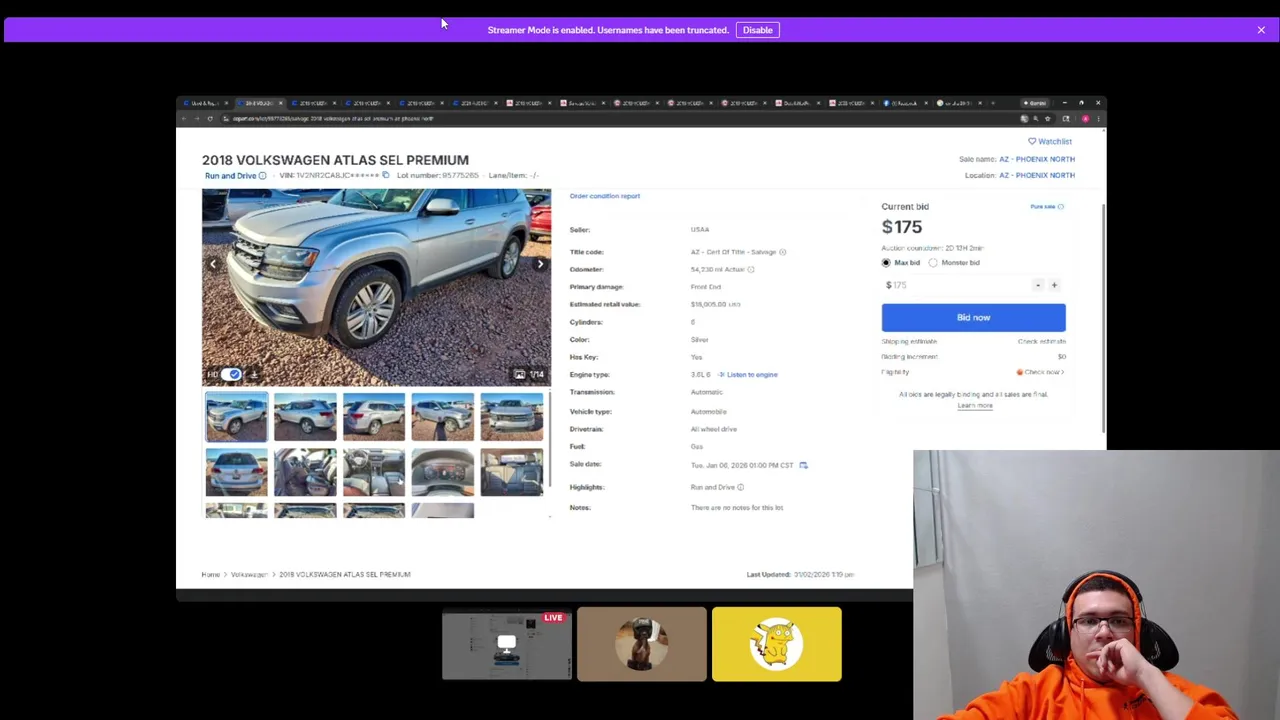Toggle the HD image switch
This screenshot has height=720, width=1280.
click(233, 374)
